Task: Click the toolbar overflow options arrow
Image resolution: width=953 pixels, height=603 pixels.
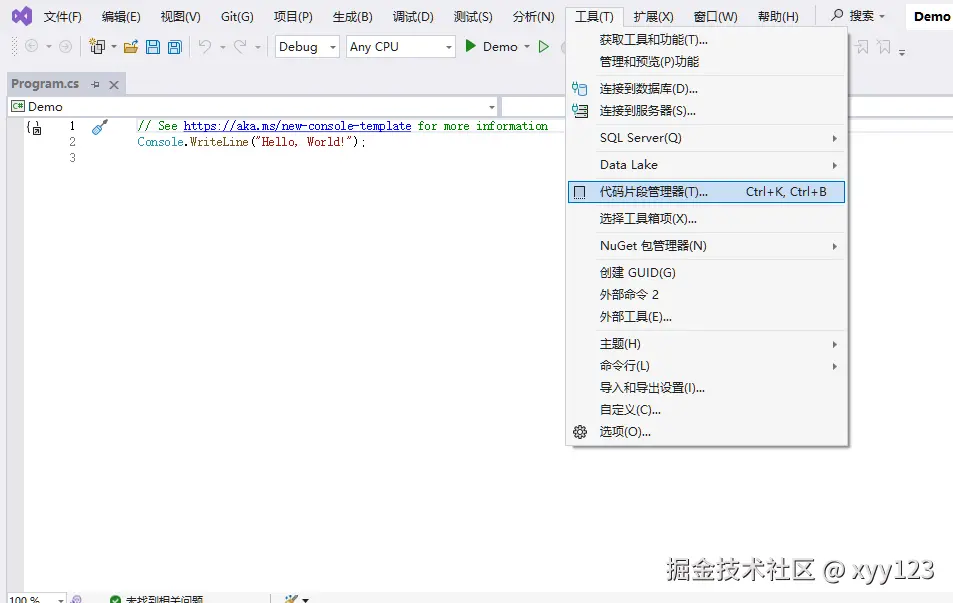Action: coord(902,52)
